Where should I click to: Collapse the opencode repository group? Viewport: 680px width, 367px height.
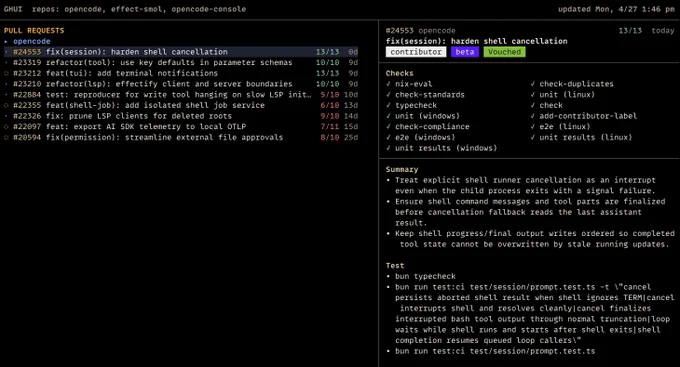tap(27, 41)
